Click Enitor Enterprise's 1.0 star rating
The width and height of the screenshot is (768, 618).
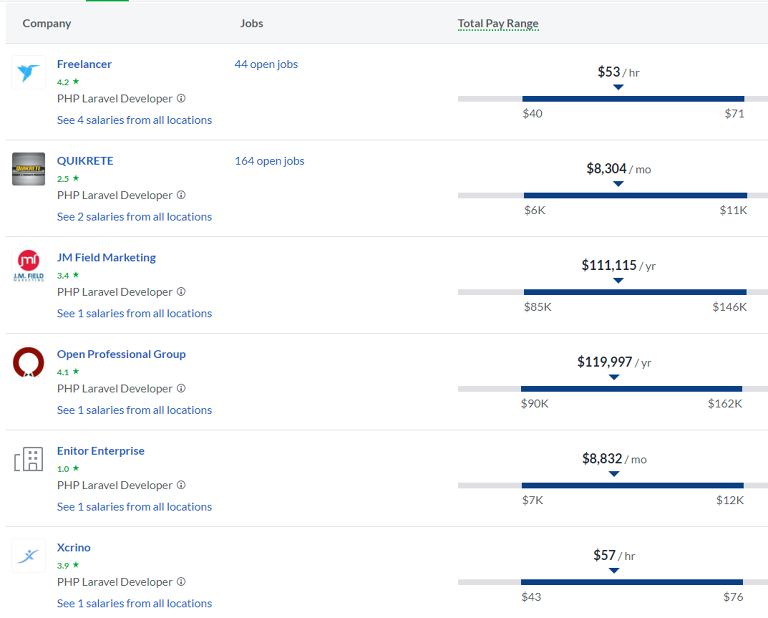[68, 469]
